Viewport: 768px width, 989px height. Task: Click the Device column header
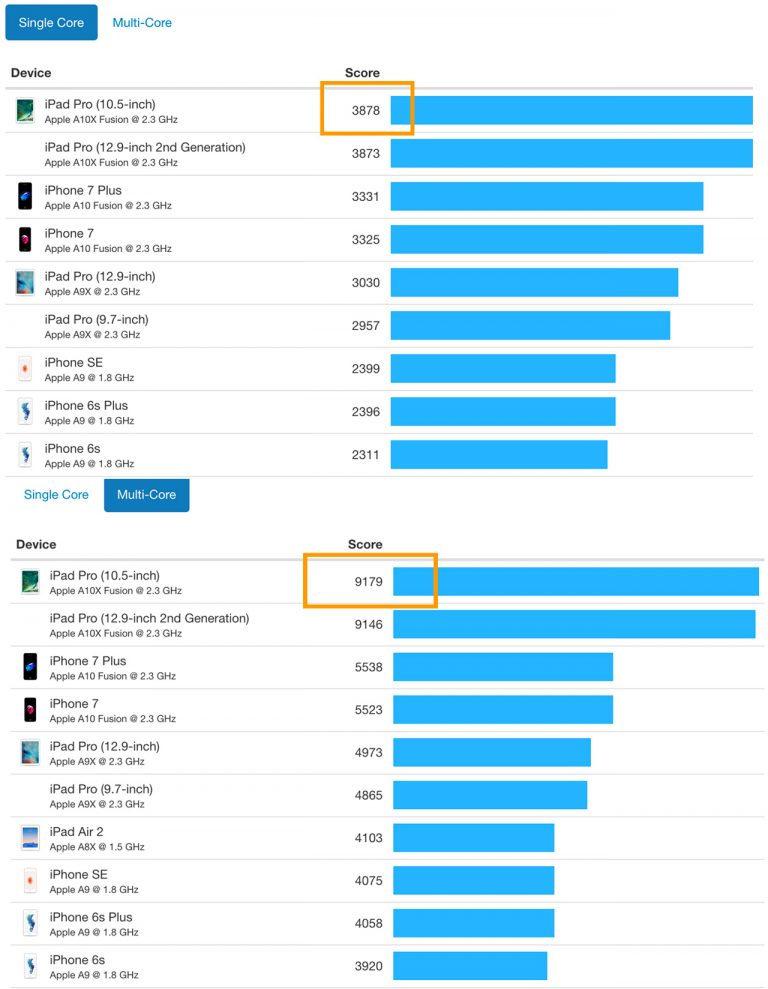coord(31,72)
